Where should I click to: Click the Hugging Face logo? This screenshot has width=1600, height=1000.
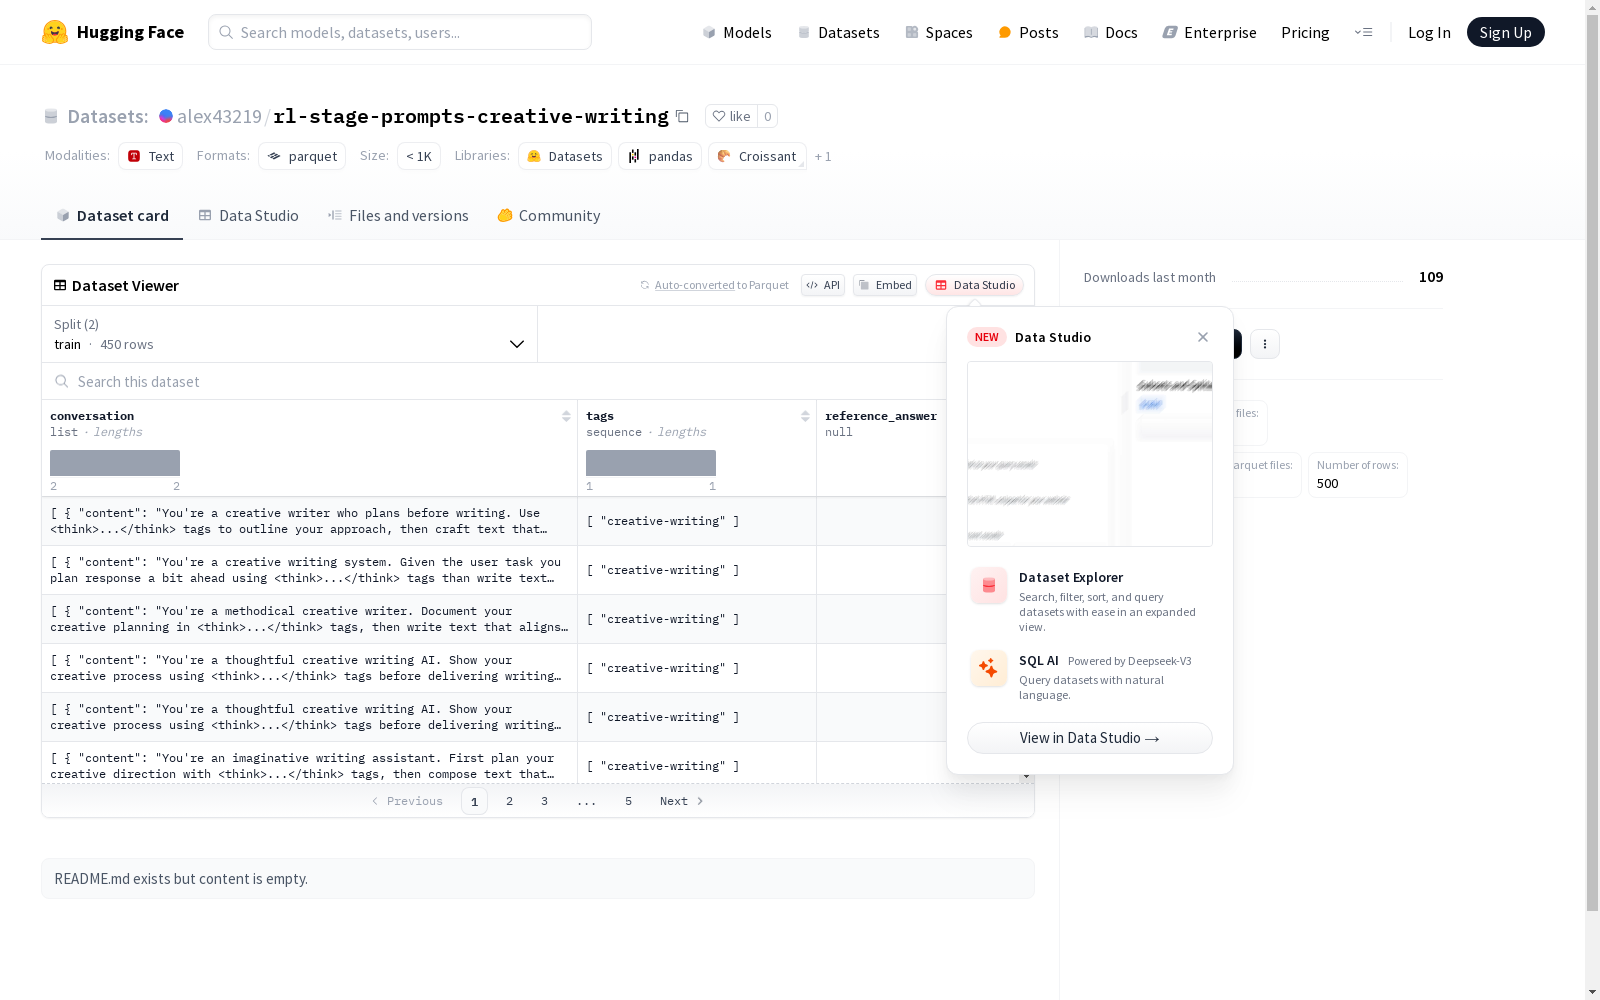[x=113, y=32]
